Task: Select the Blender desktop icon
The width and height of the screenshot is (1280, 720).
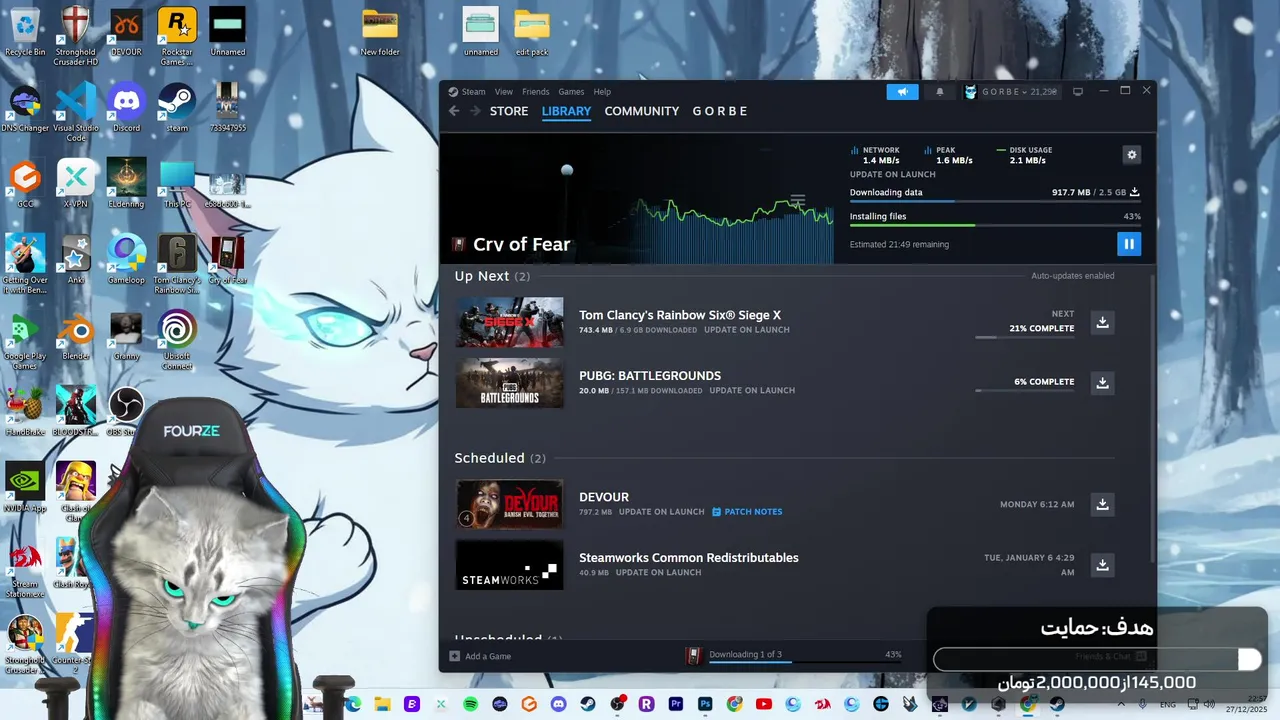Action: click(x=76, y=336)
